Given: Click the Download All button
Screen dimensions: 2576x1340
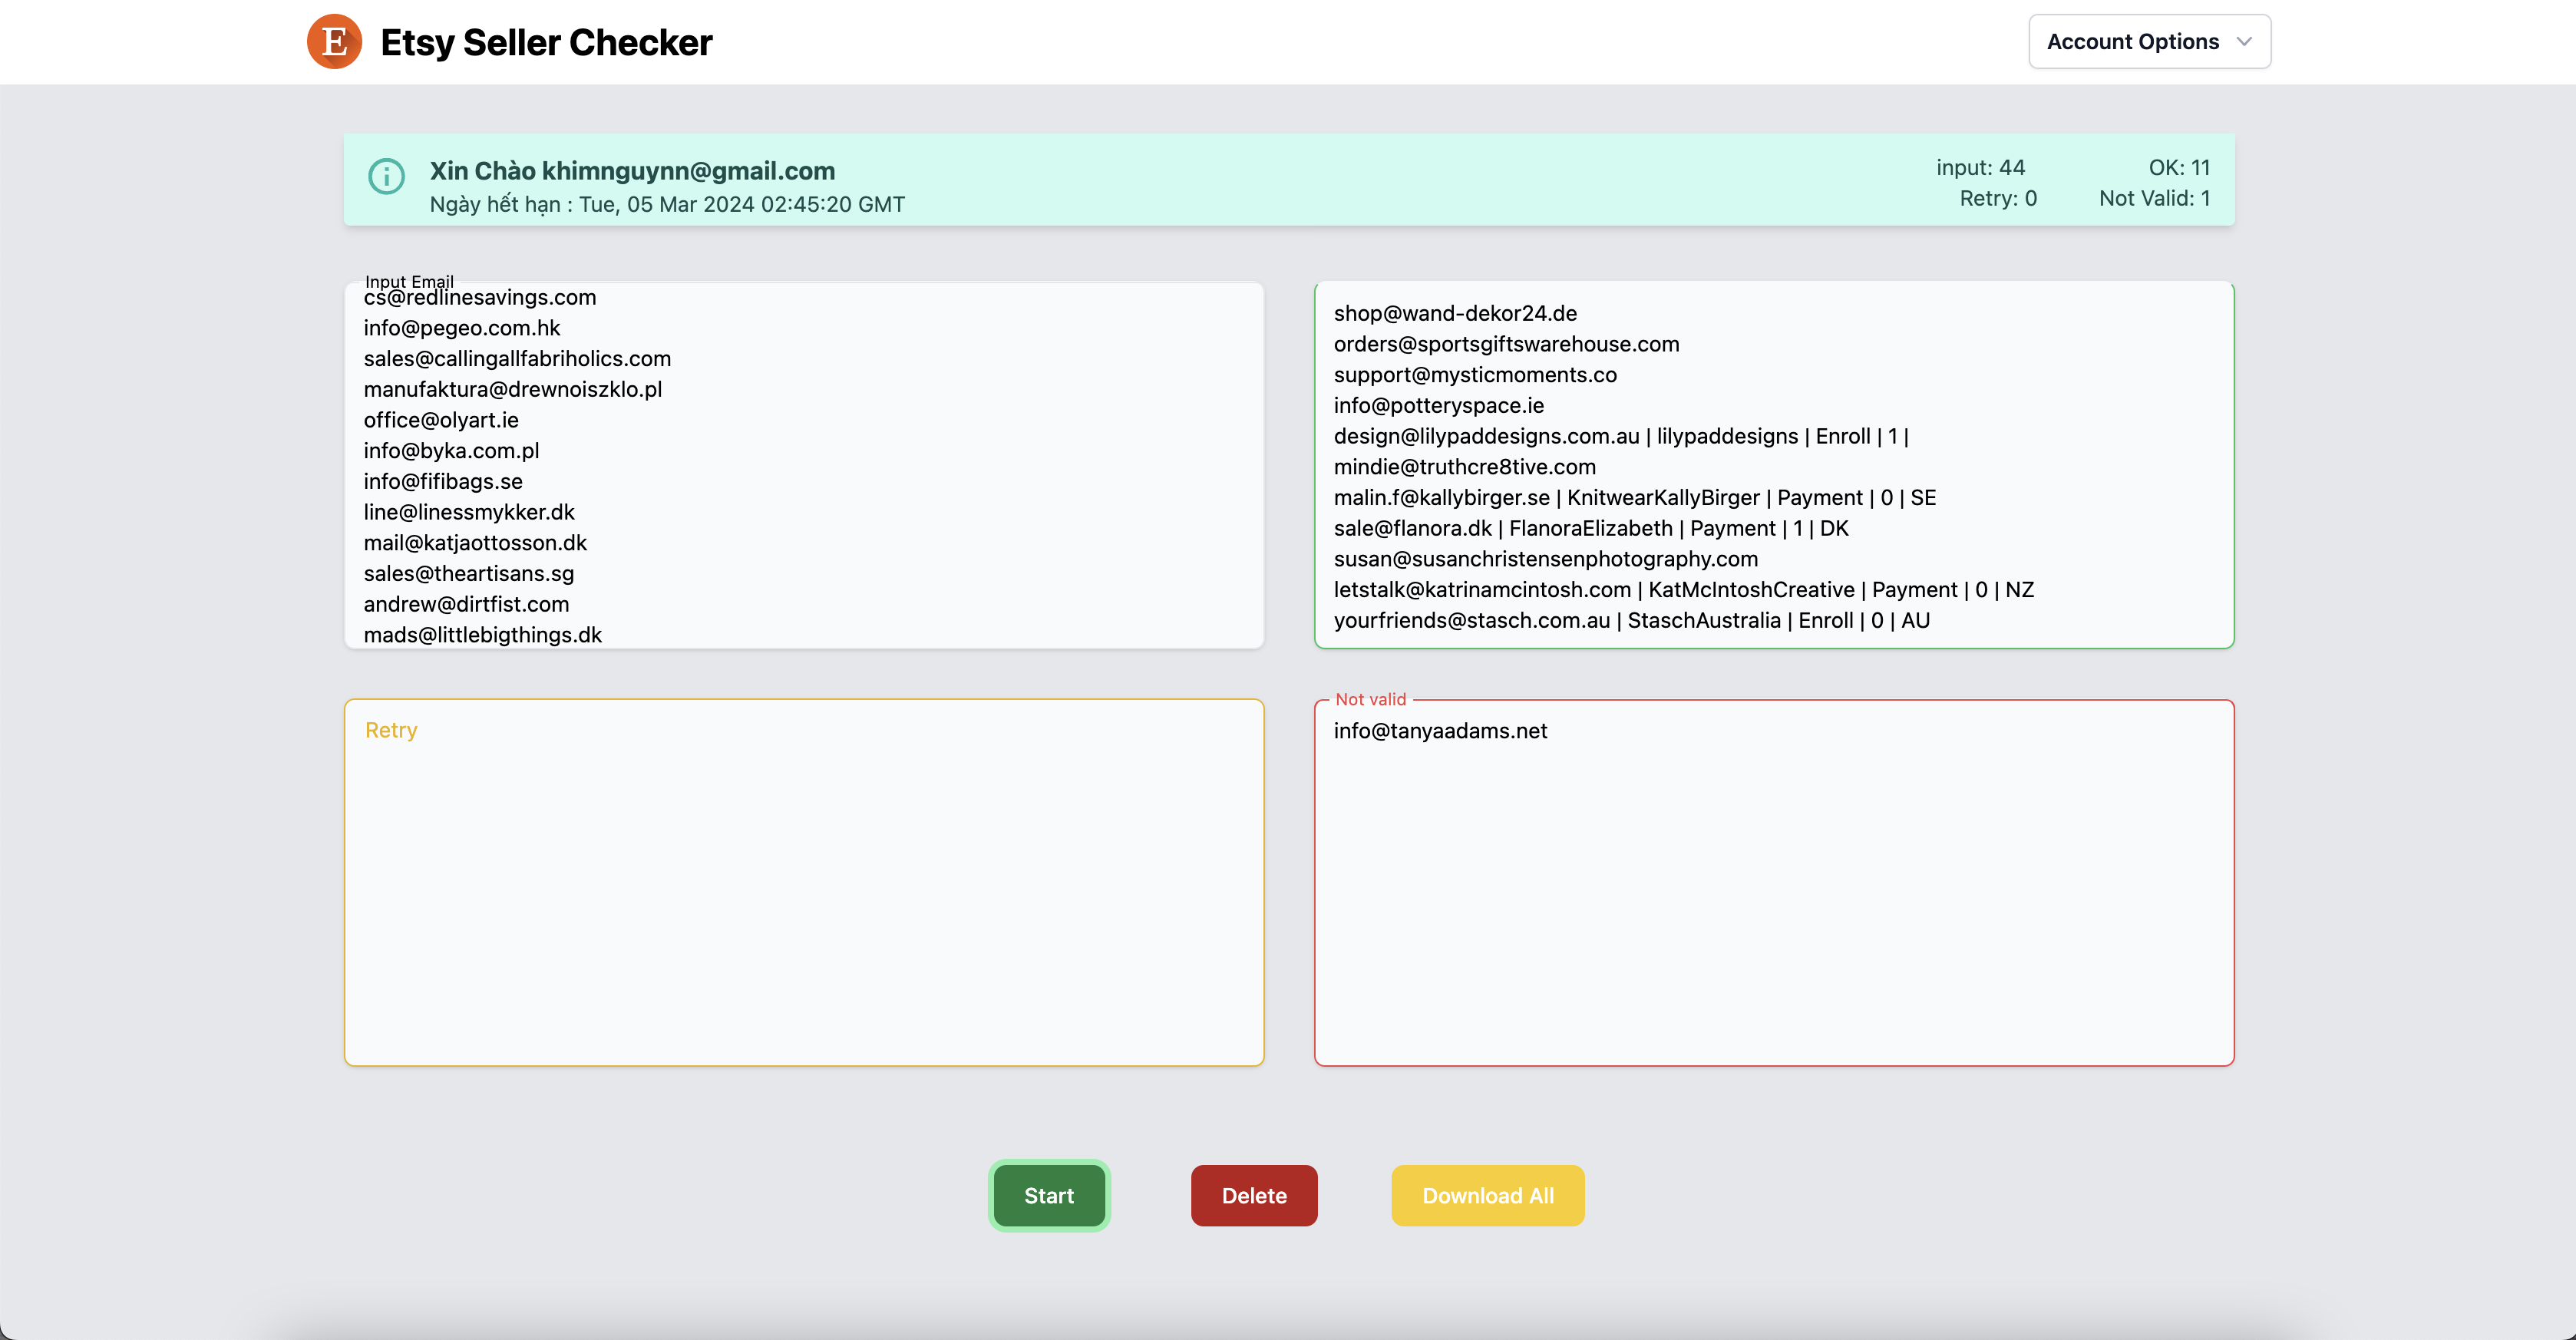Looking at the screenshot, I should pyautogui.click(x=1488, y=1195).
